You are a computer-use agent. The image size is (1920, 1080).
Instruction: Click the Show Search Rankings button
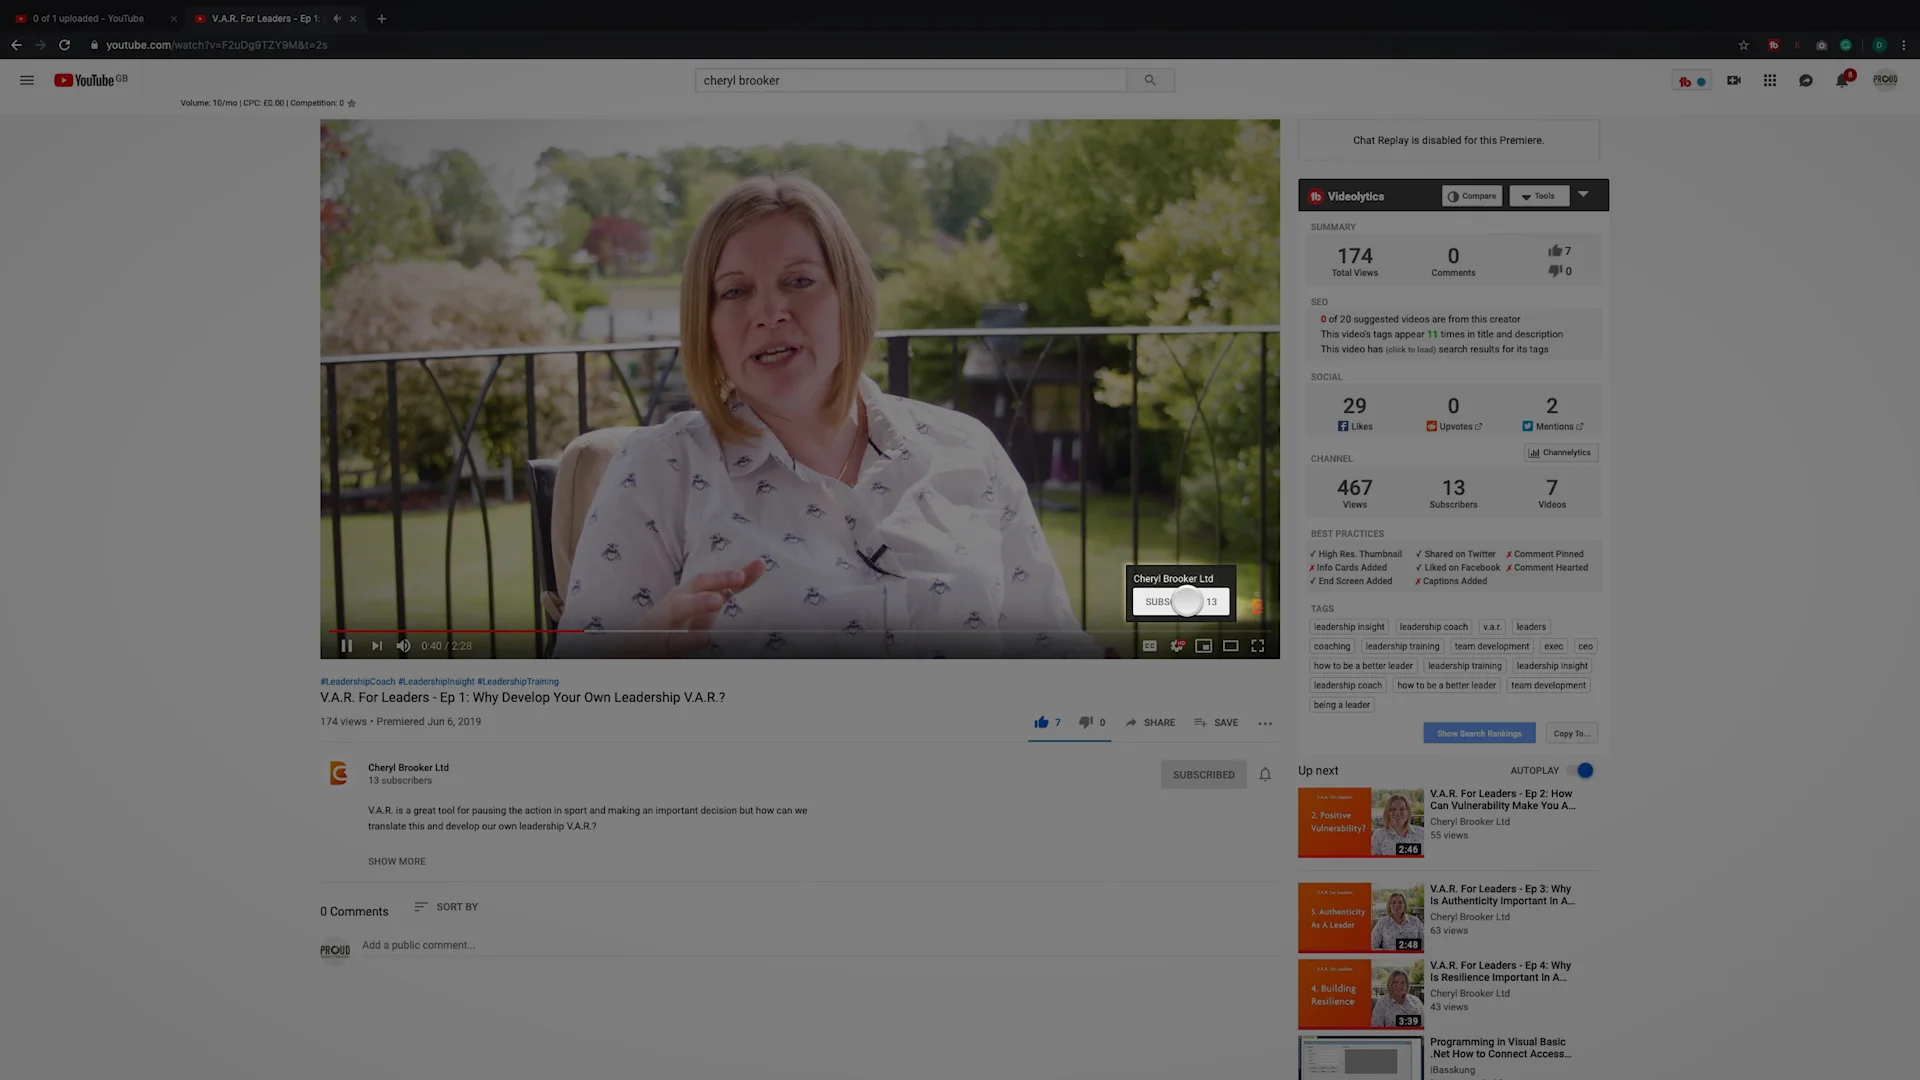click(x=1479, y=733)
